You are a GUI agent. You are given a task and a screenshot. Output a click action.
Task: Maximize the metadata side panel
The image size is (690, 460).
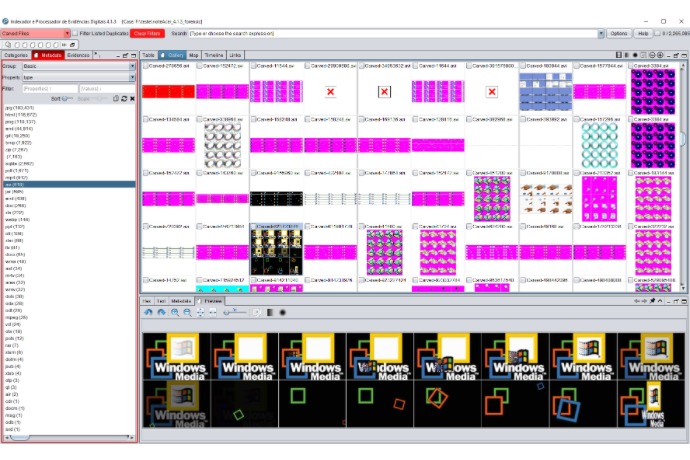pos(133,55)
